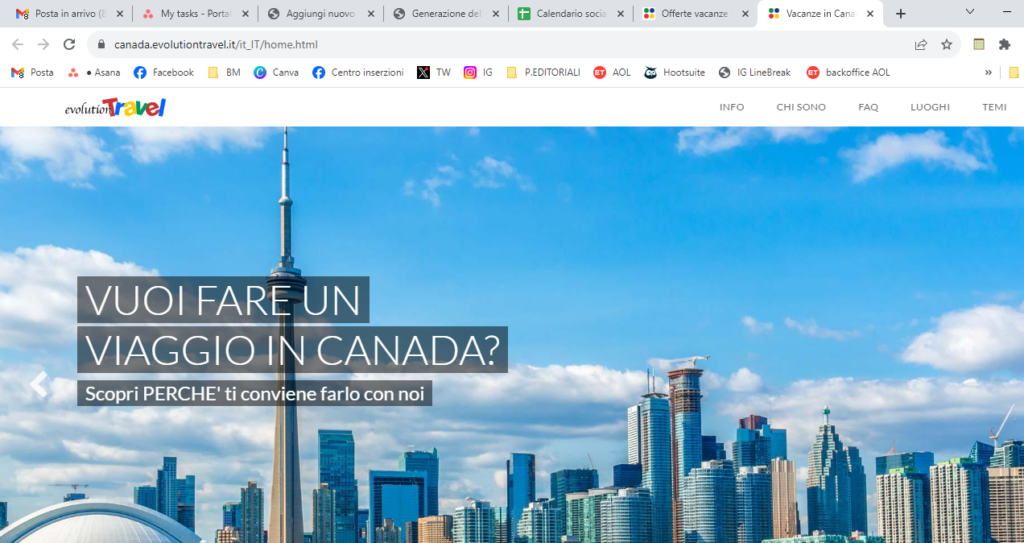This screenshot has height=543, width=1024.
Task: Open the LUOGHI navigation item
Action: pos(930,107)
